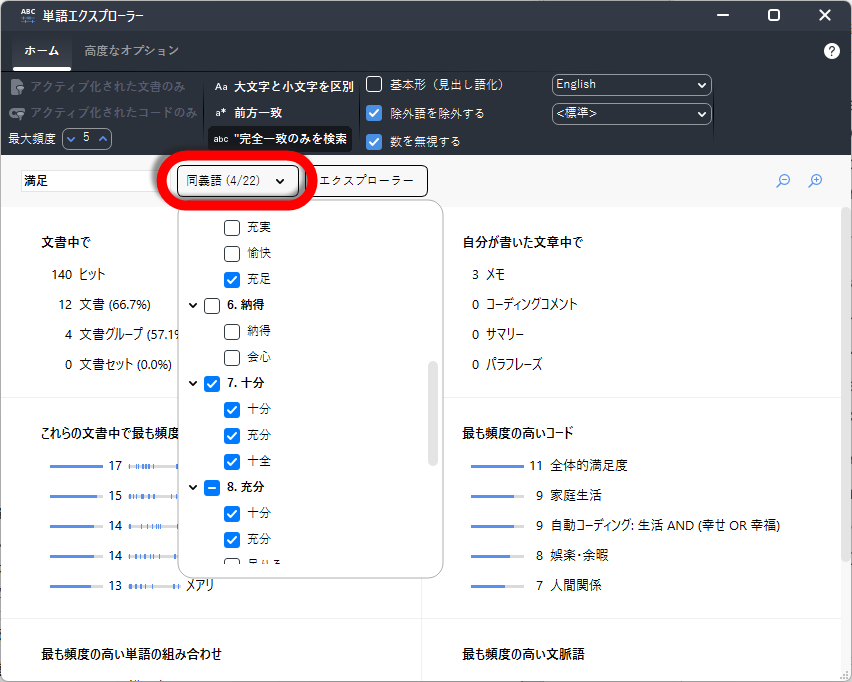Image resolution: width=852 pixels, height=682 pixels.
Task: Switch to the 高度なオプション tab
Action: [x=132, y=51]
